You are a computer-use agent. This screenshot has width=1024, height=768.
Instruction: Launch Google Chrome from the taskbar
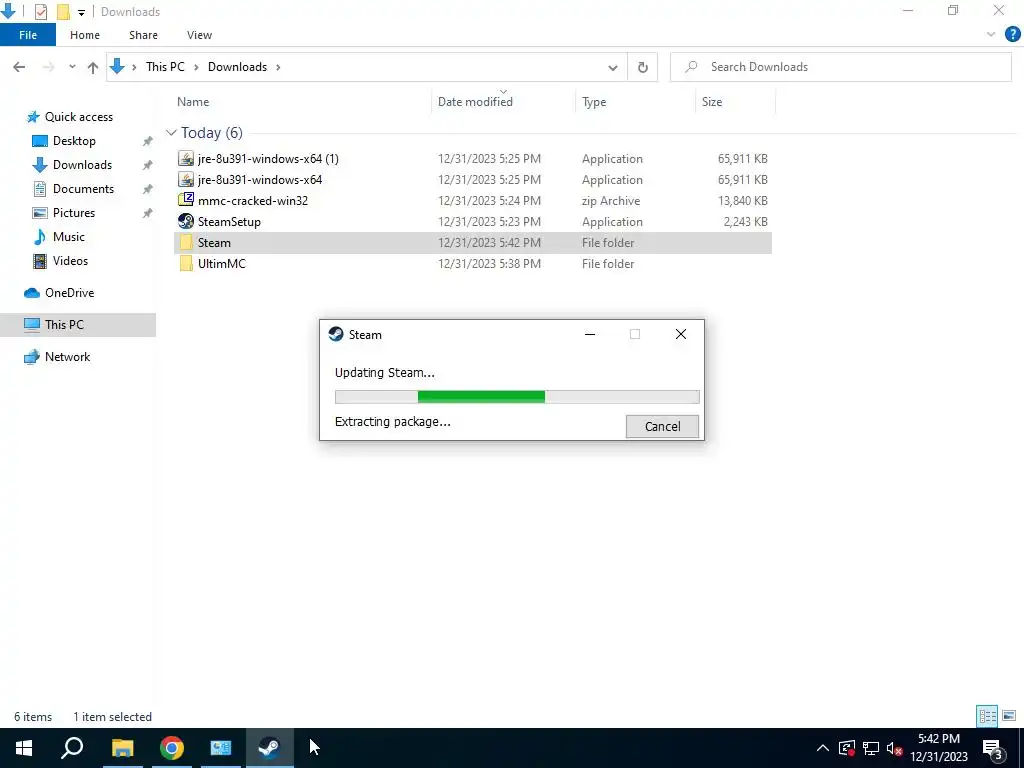click(x=172, y=748)
